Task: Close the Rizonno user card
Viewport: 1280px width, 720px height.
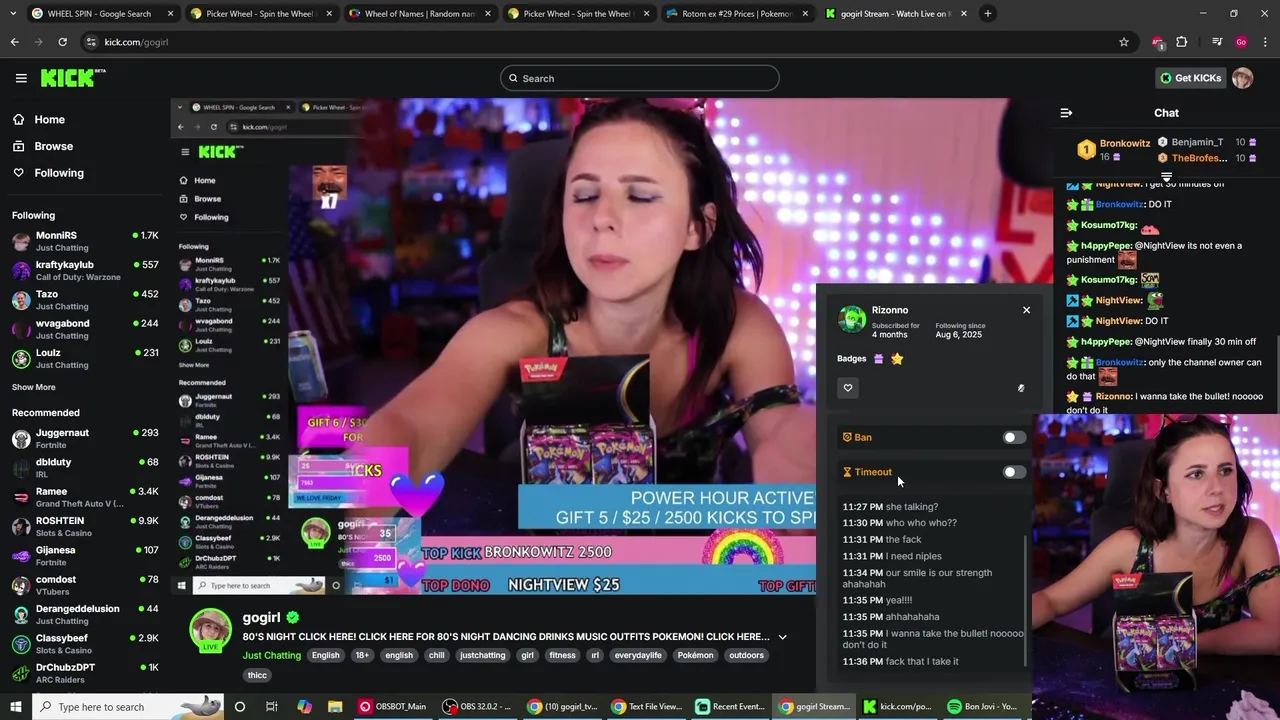Action: coord(1026,310)
